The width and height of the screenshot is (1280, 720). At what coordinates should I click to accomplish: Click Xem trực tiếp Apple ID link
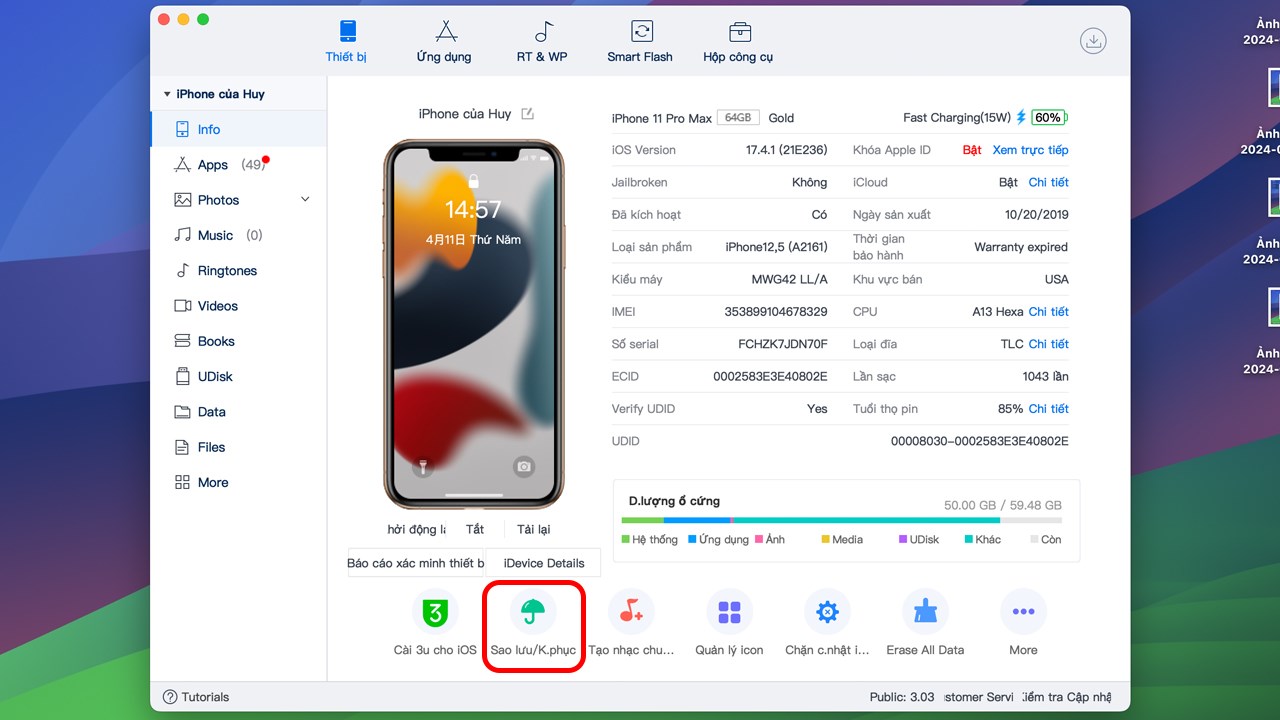1030,150
